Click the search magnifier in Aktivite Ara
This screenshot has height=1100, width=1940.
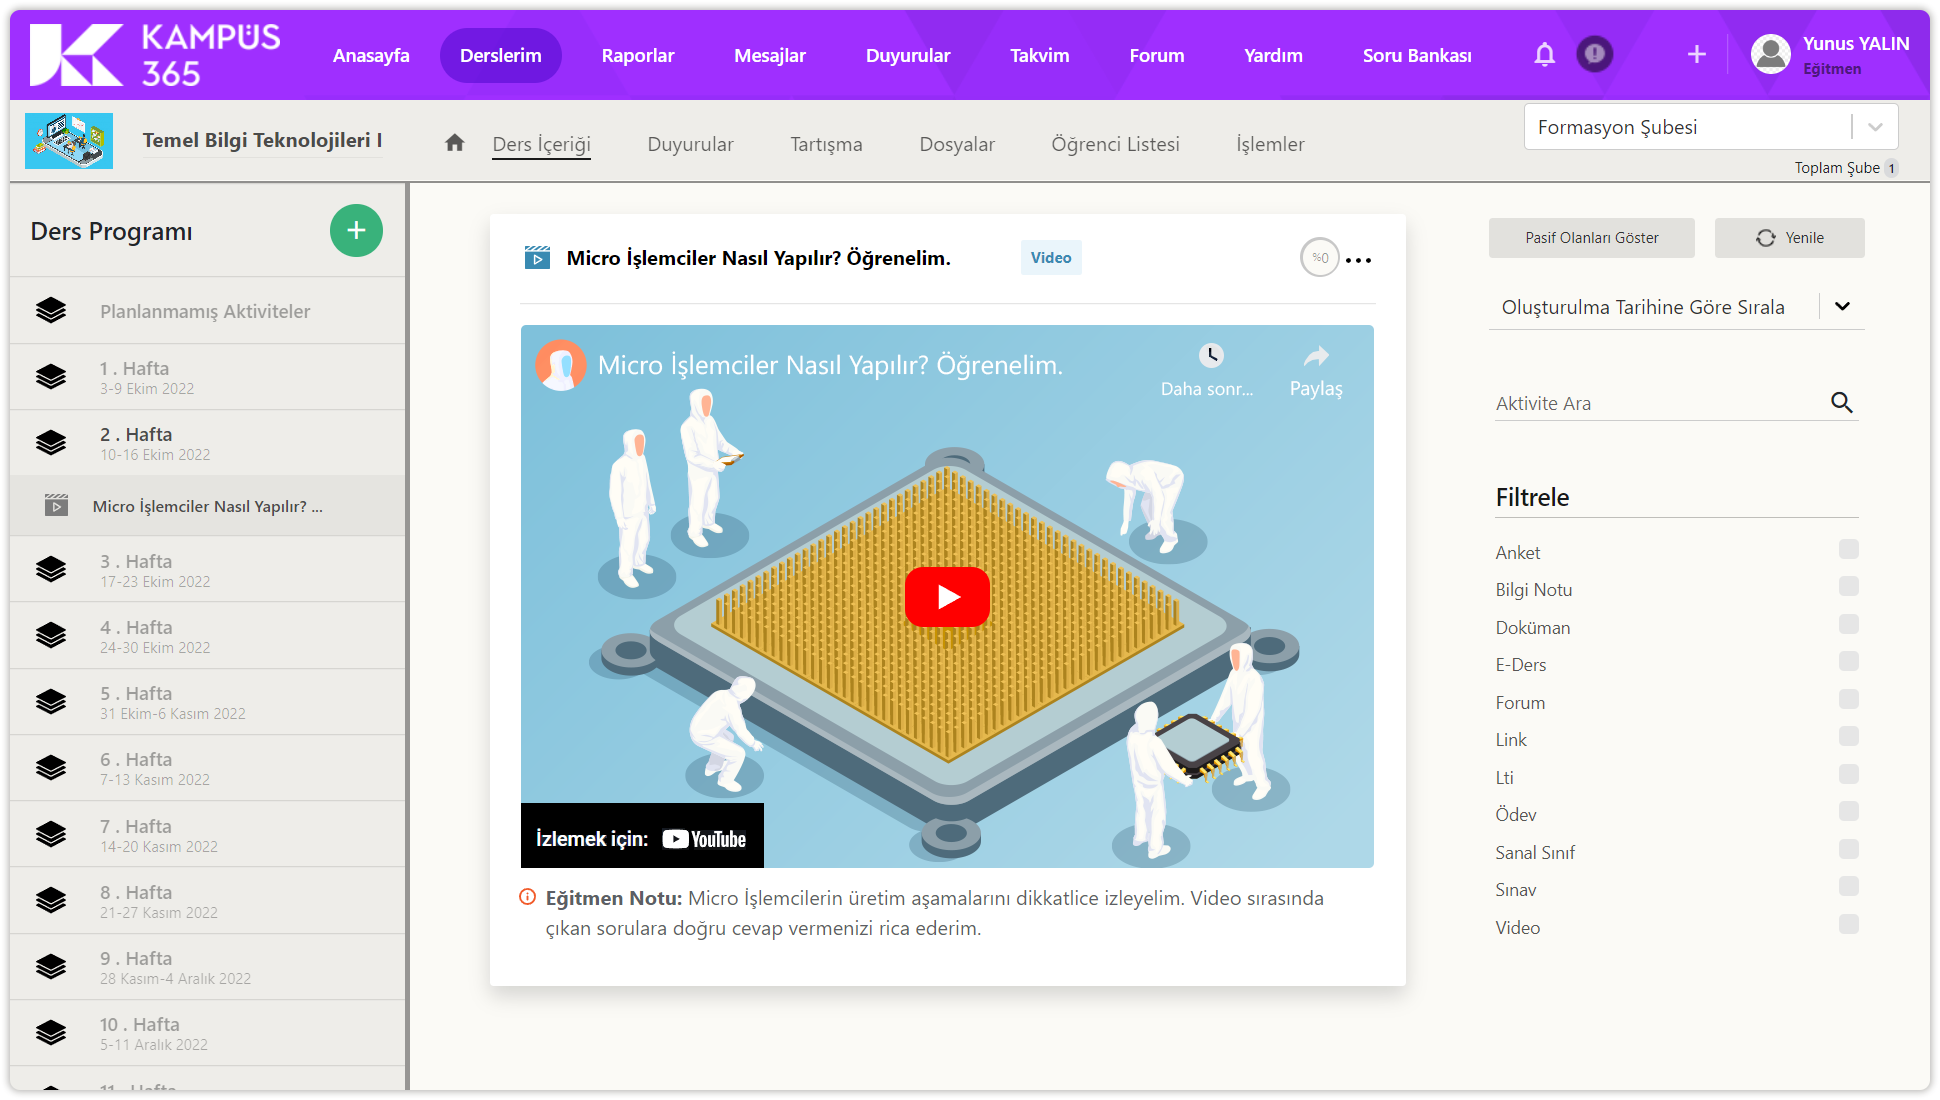pos(1841,403)
